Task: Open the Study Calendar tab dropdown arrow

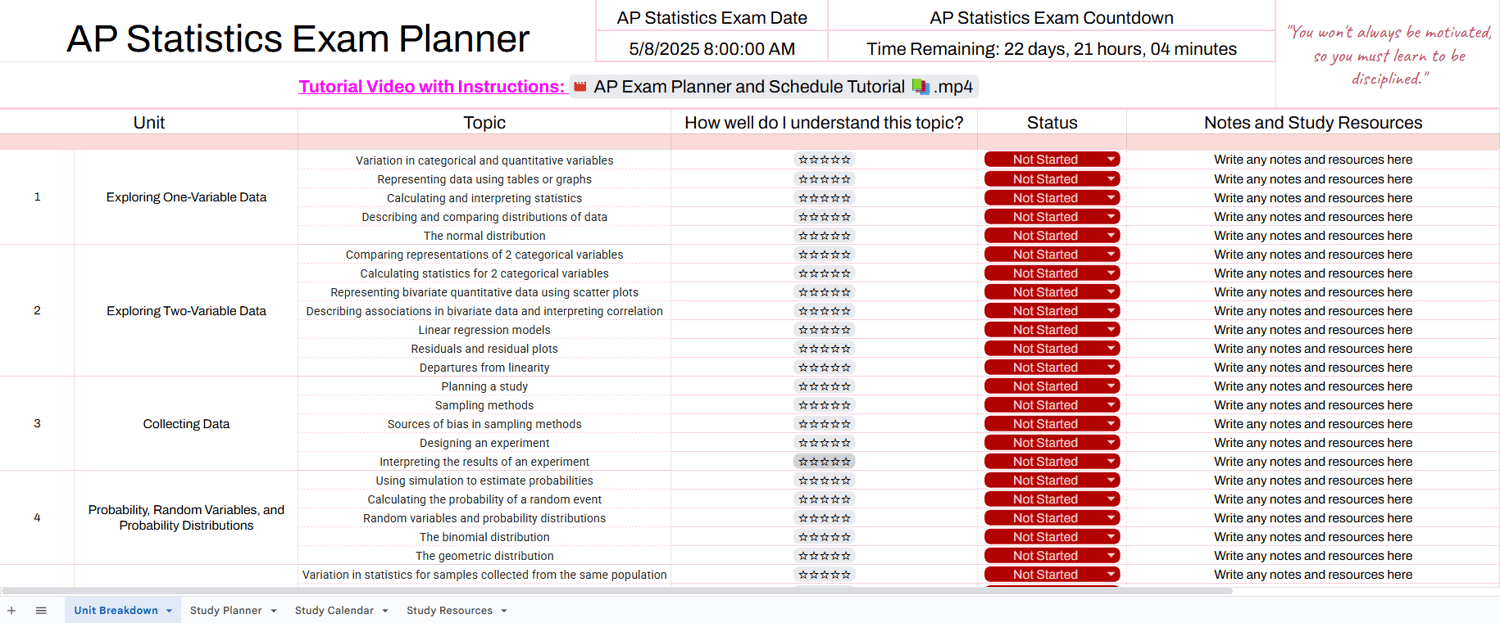Action: pos(385,611)
